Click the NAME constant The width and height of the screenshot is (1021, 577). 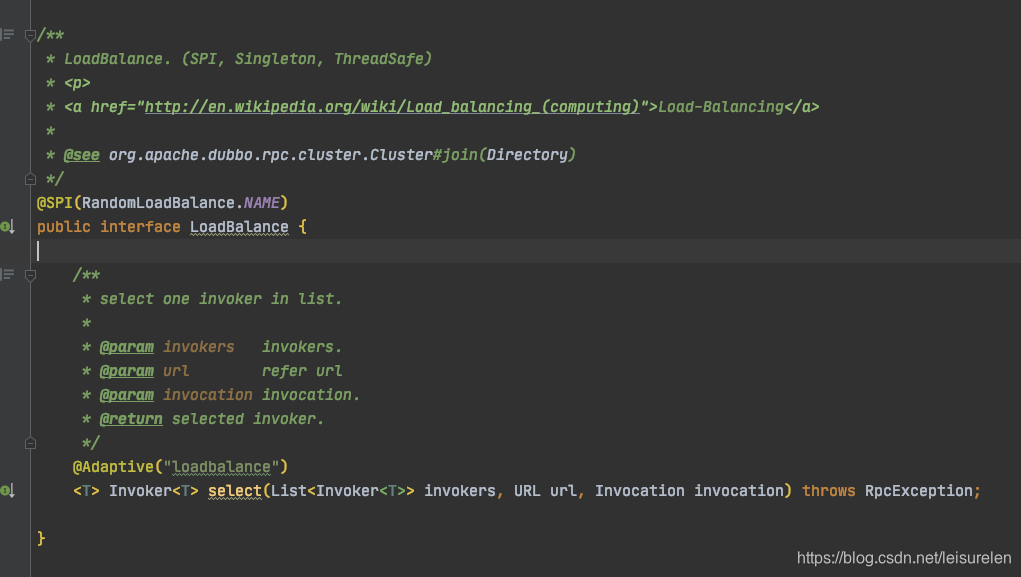(262, 203)
